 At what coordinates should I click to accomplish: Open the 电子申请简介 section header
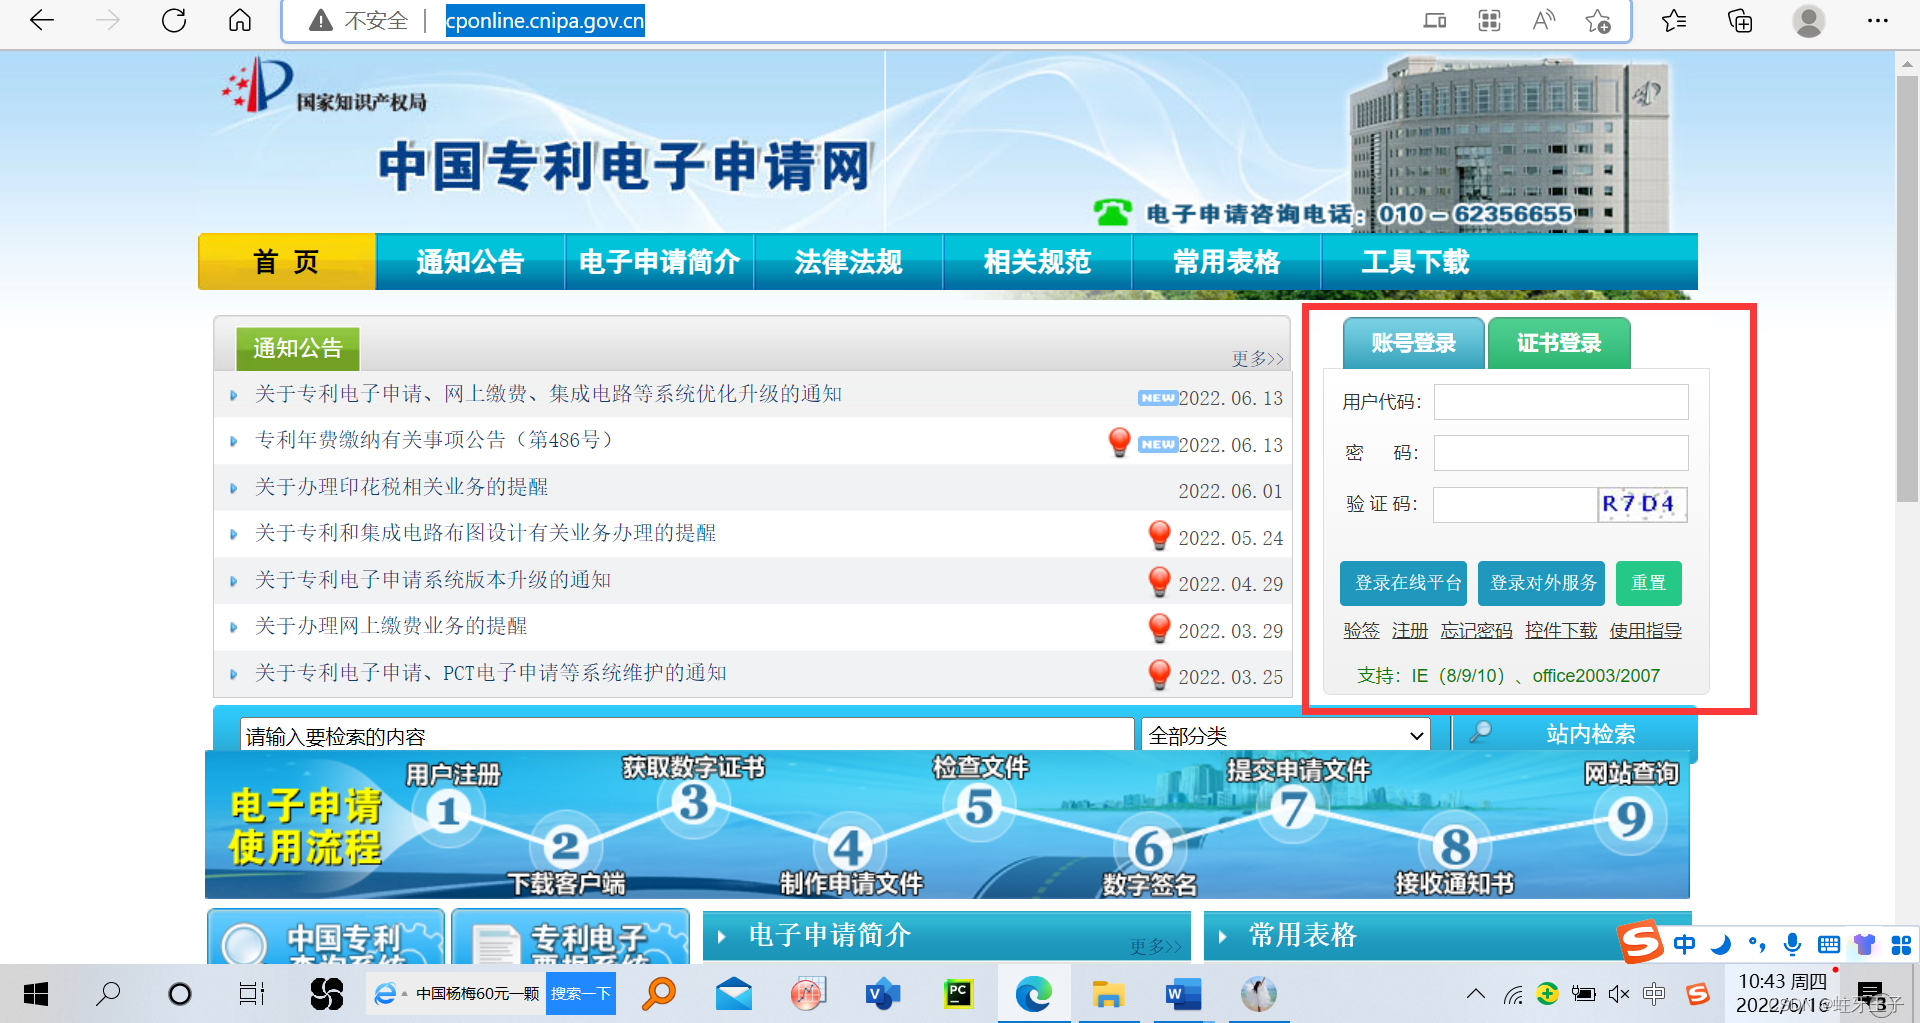click(x=830, y=935)
